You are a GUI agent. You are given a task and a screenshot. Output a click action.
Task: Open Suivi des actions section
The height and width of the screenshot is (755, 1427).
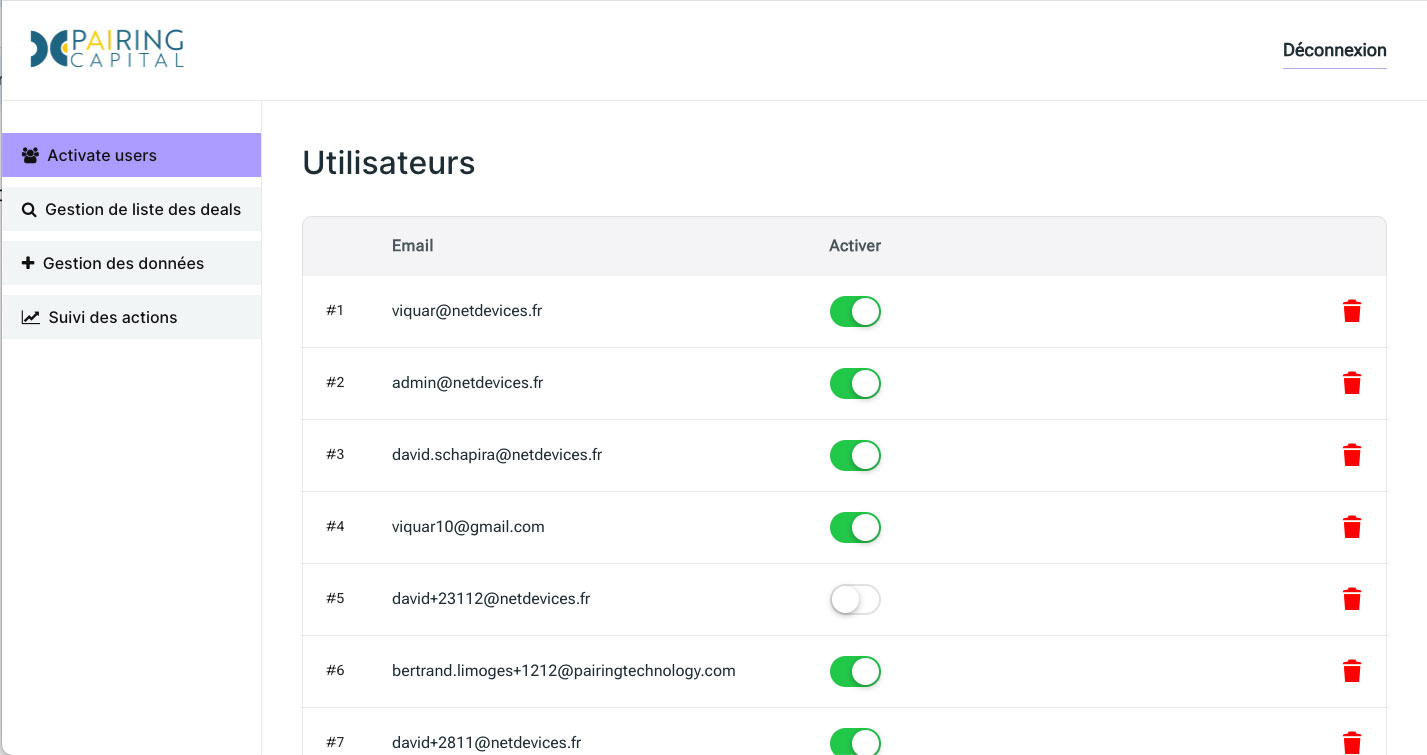coord(131,317)
